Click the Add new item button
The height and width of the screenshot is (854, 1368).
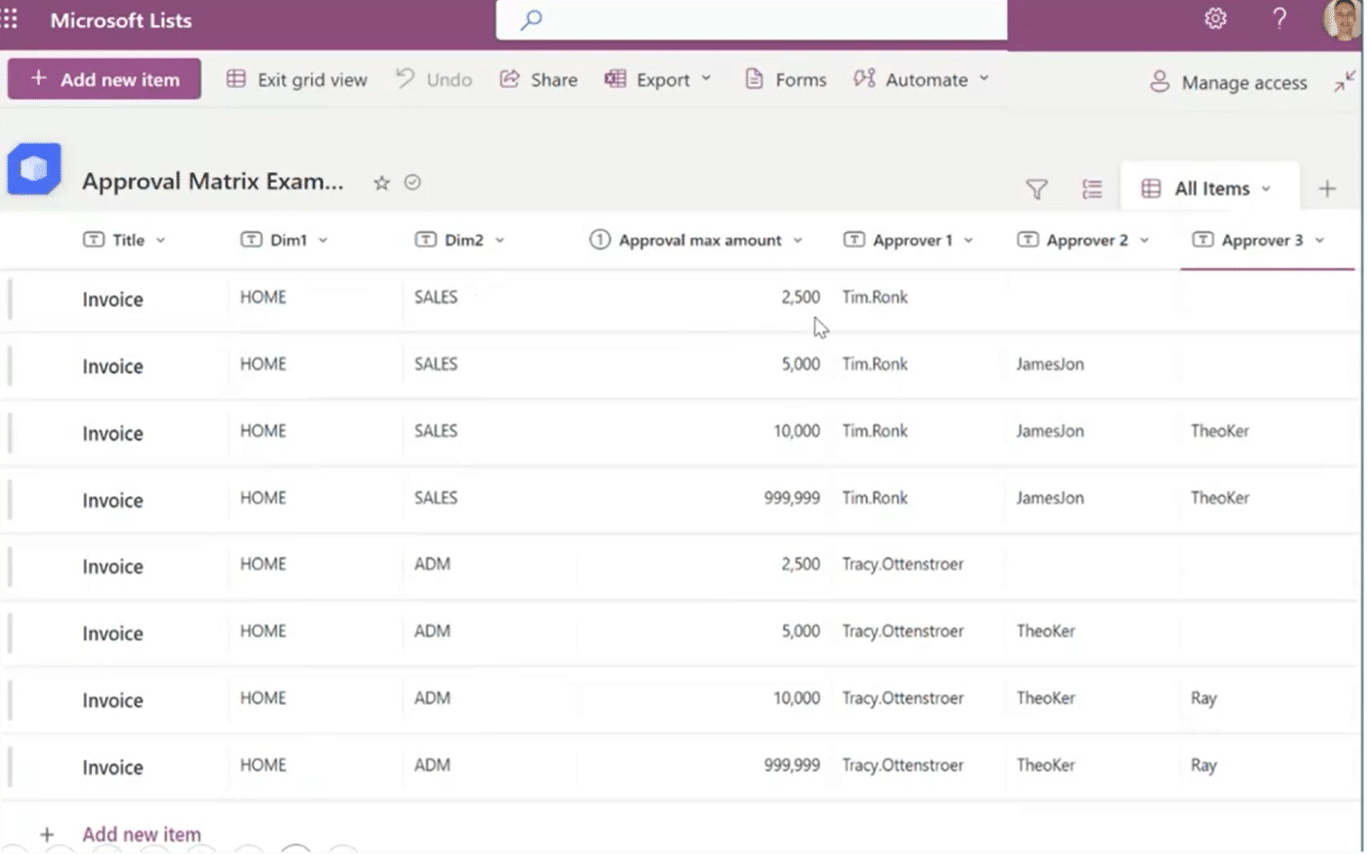(x=103, y=78)
